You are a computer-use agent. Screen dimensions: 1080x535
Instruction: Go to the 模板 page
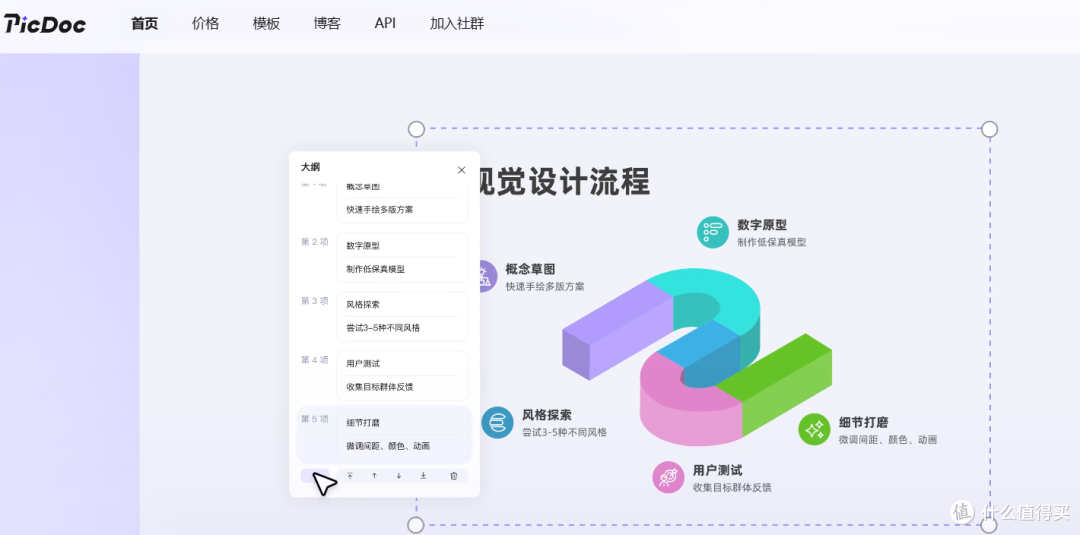pos(267,23)
